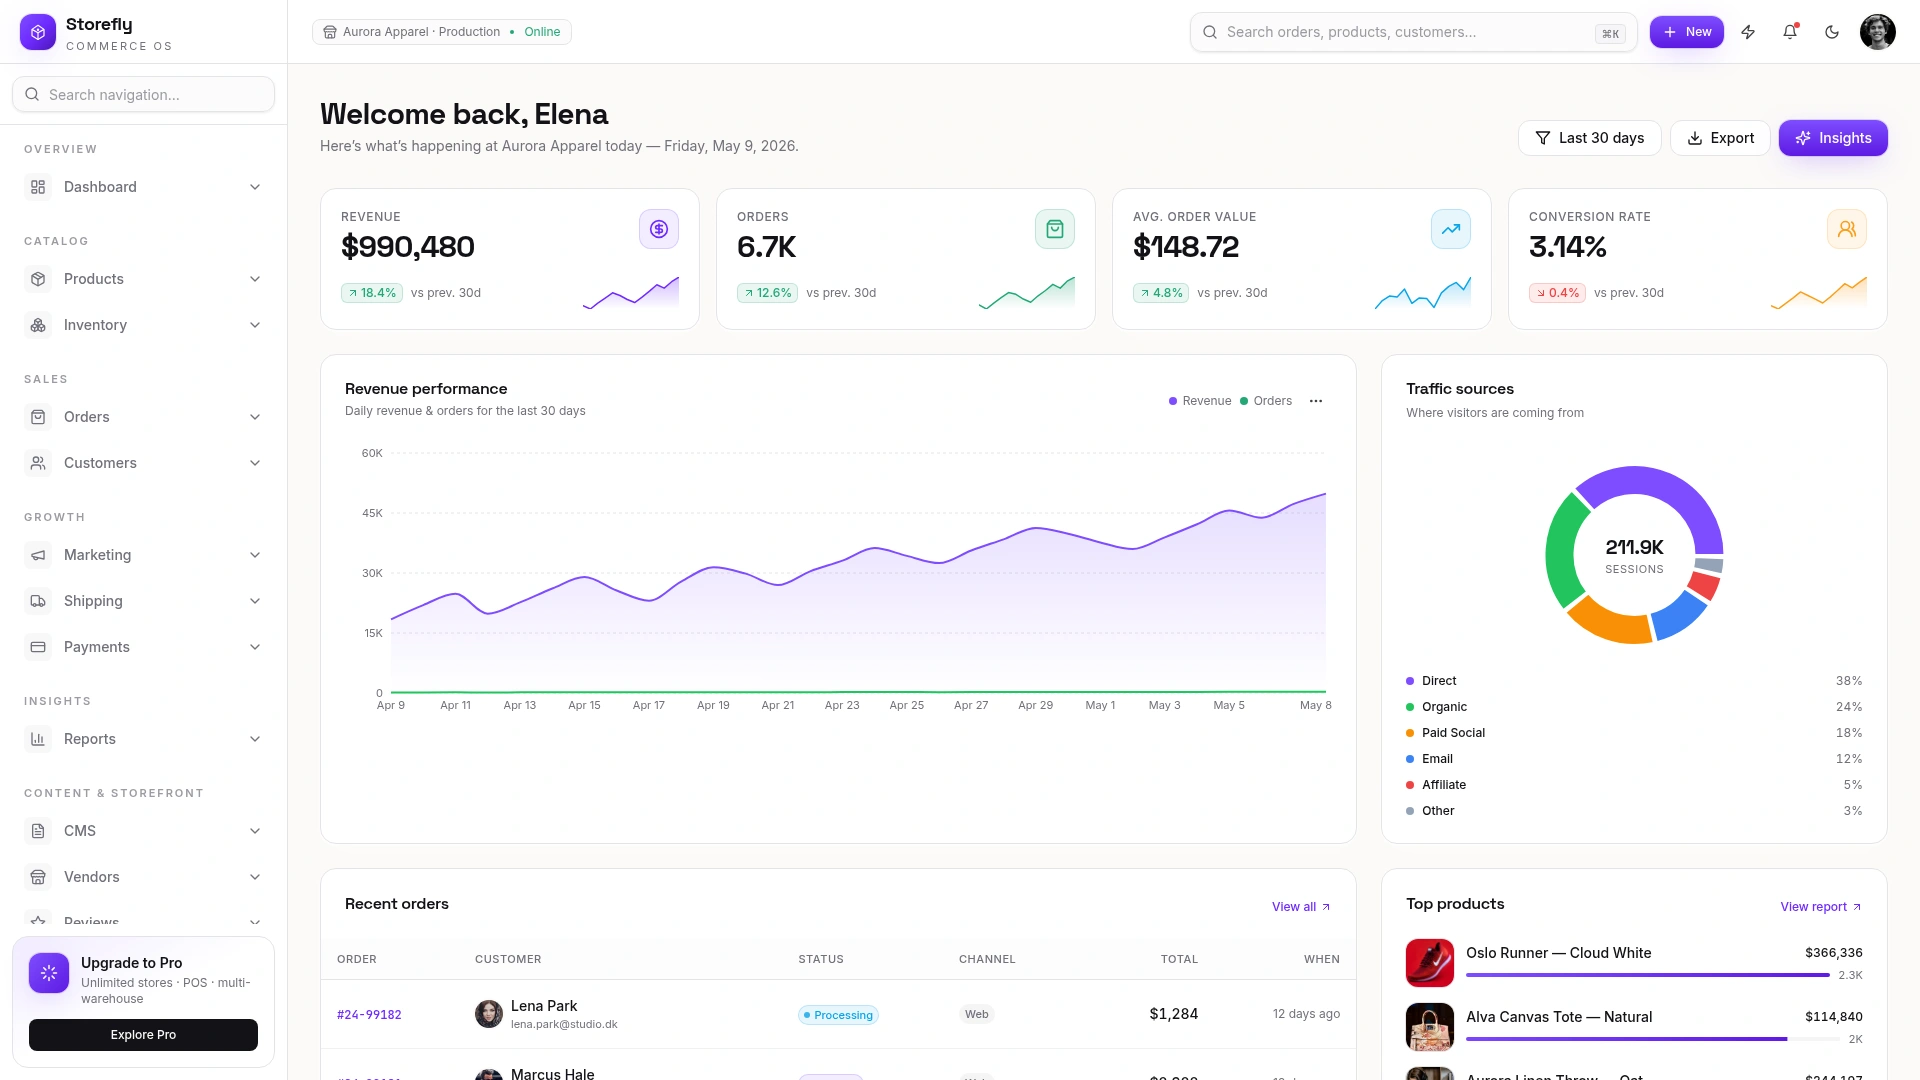
Task: Open the notifications bell
Action: pos(1790,32)
